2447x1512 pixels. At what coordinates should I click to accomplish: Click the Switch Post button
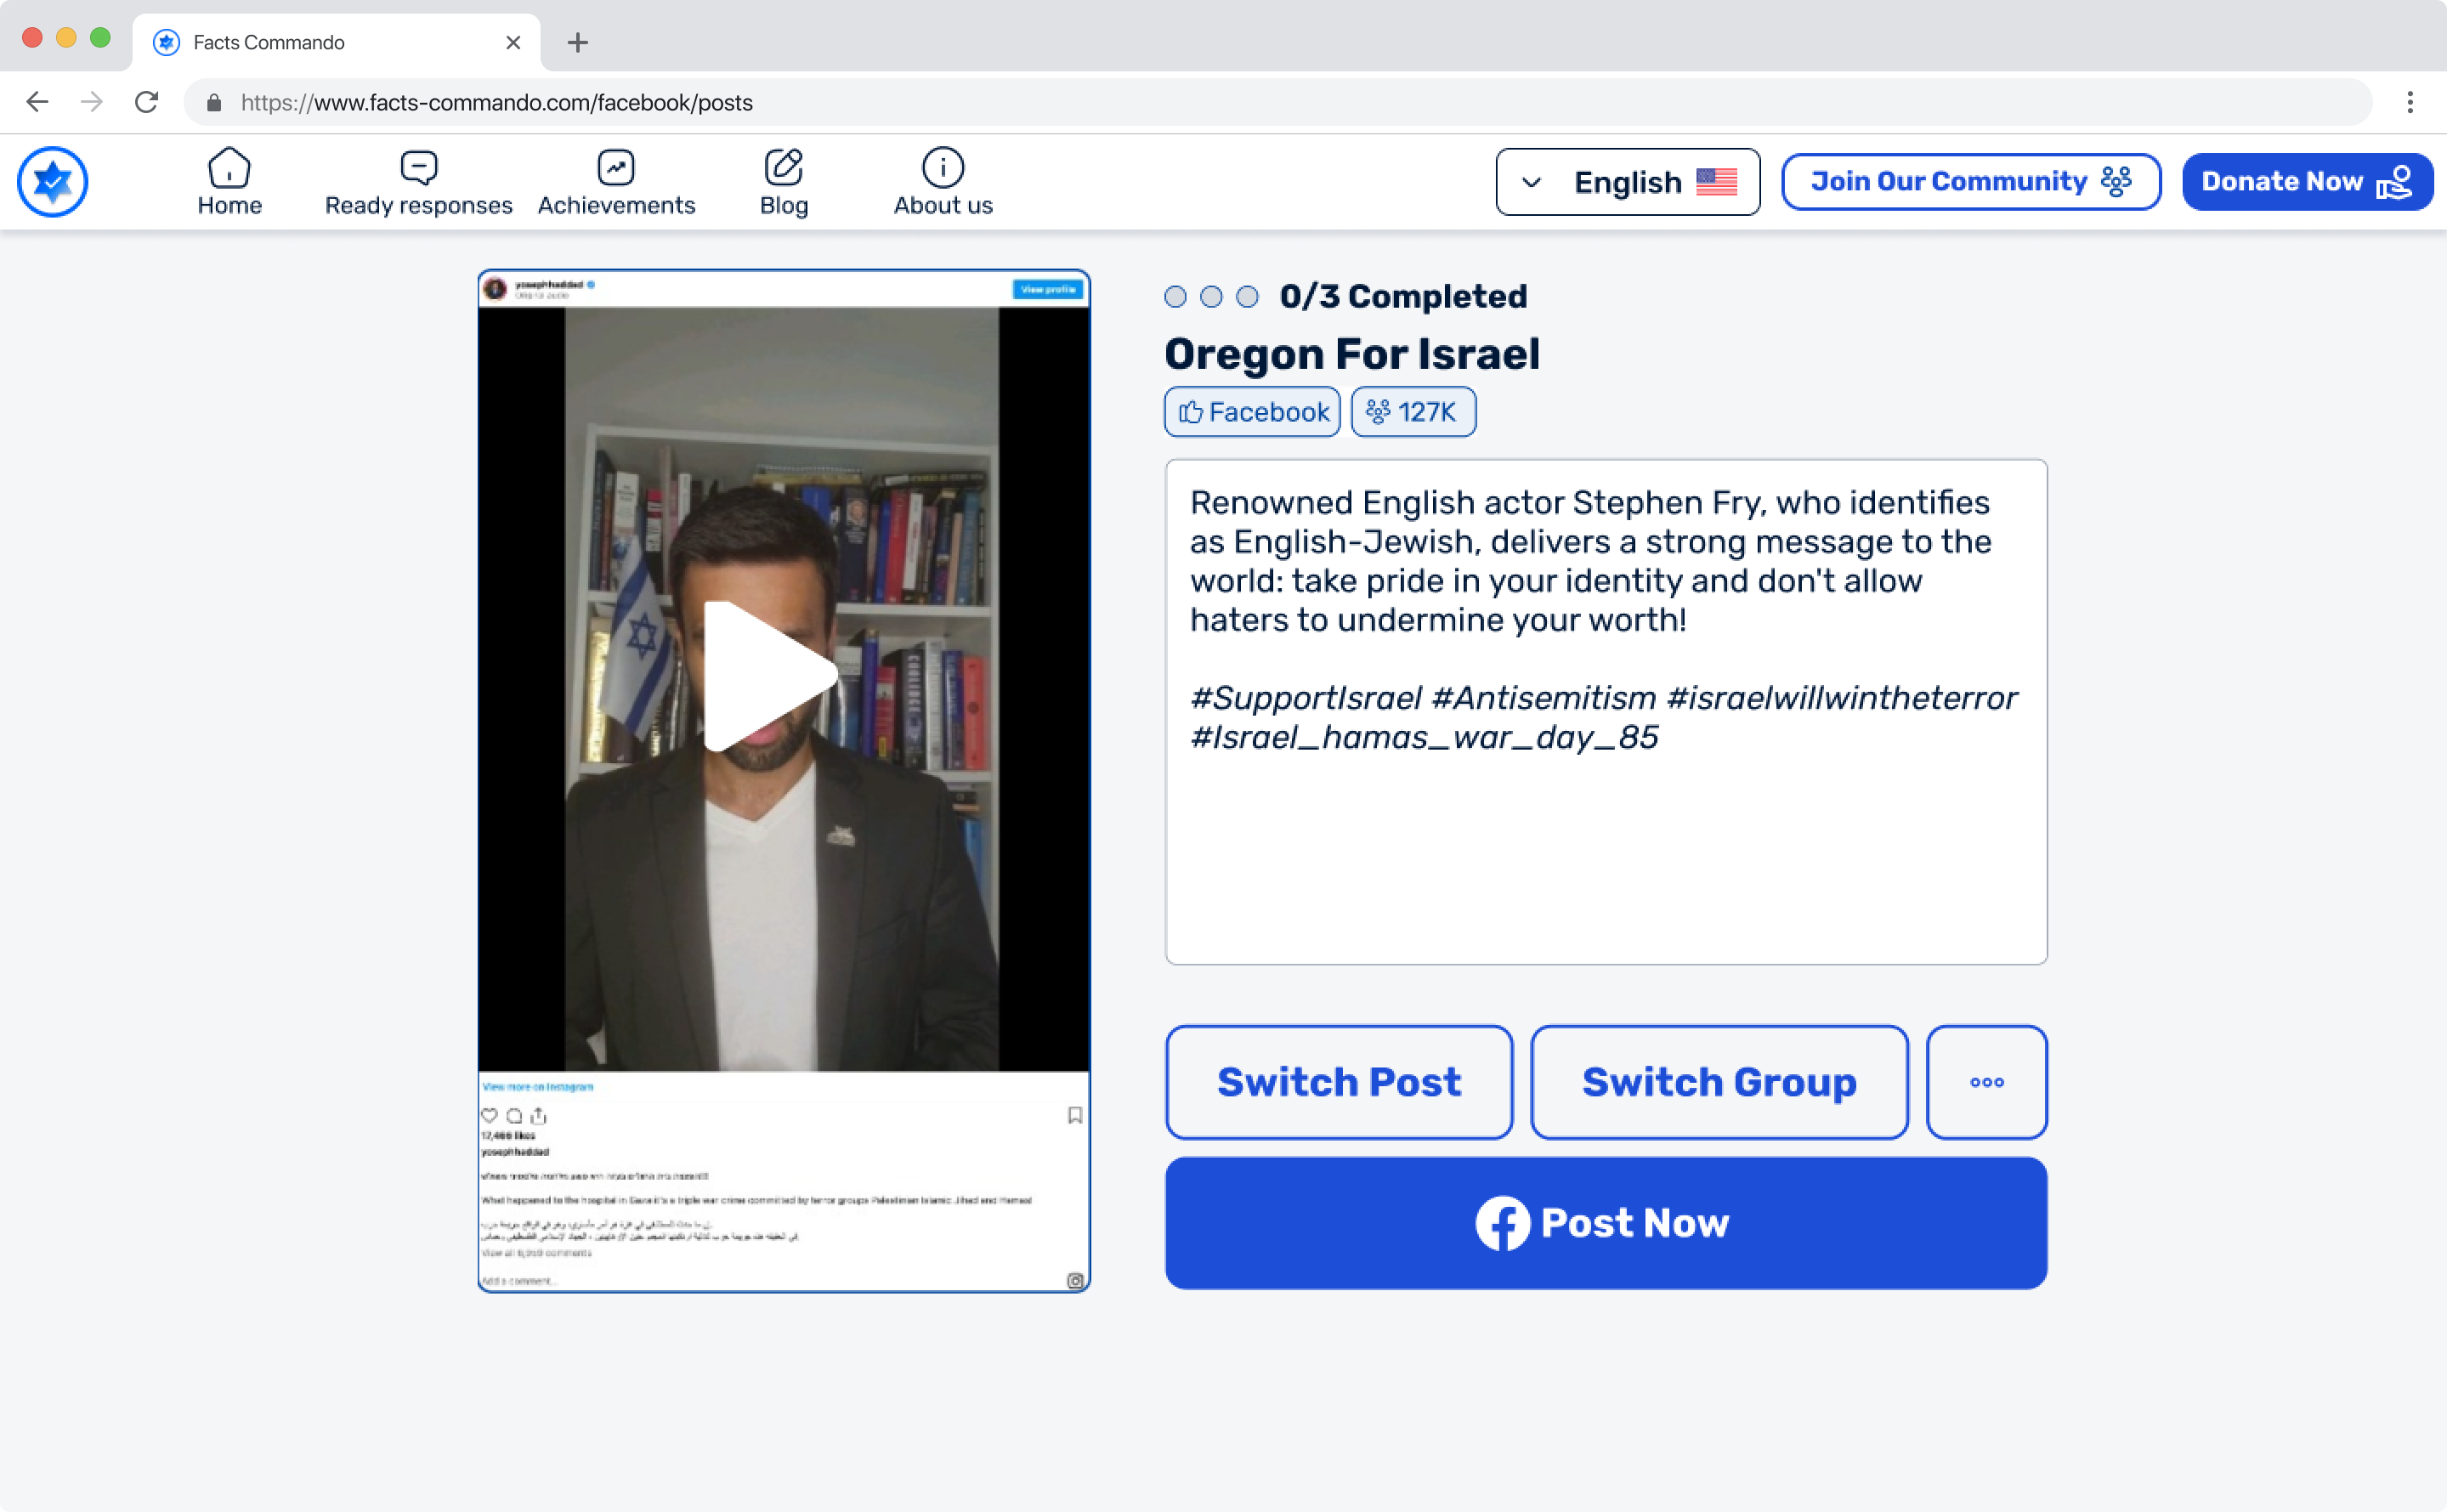[1339, 1082]
